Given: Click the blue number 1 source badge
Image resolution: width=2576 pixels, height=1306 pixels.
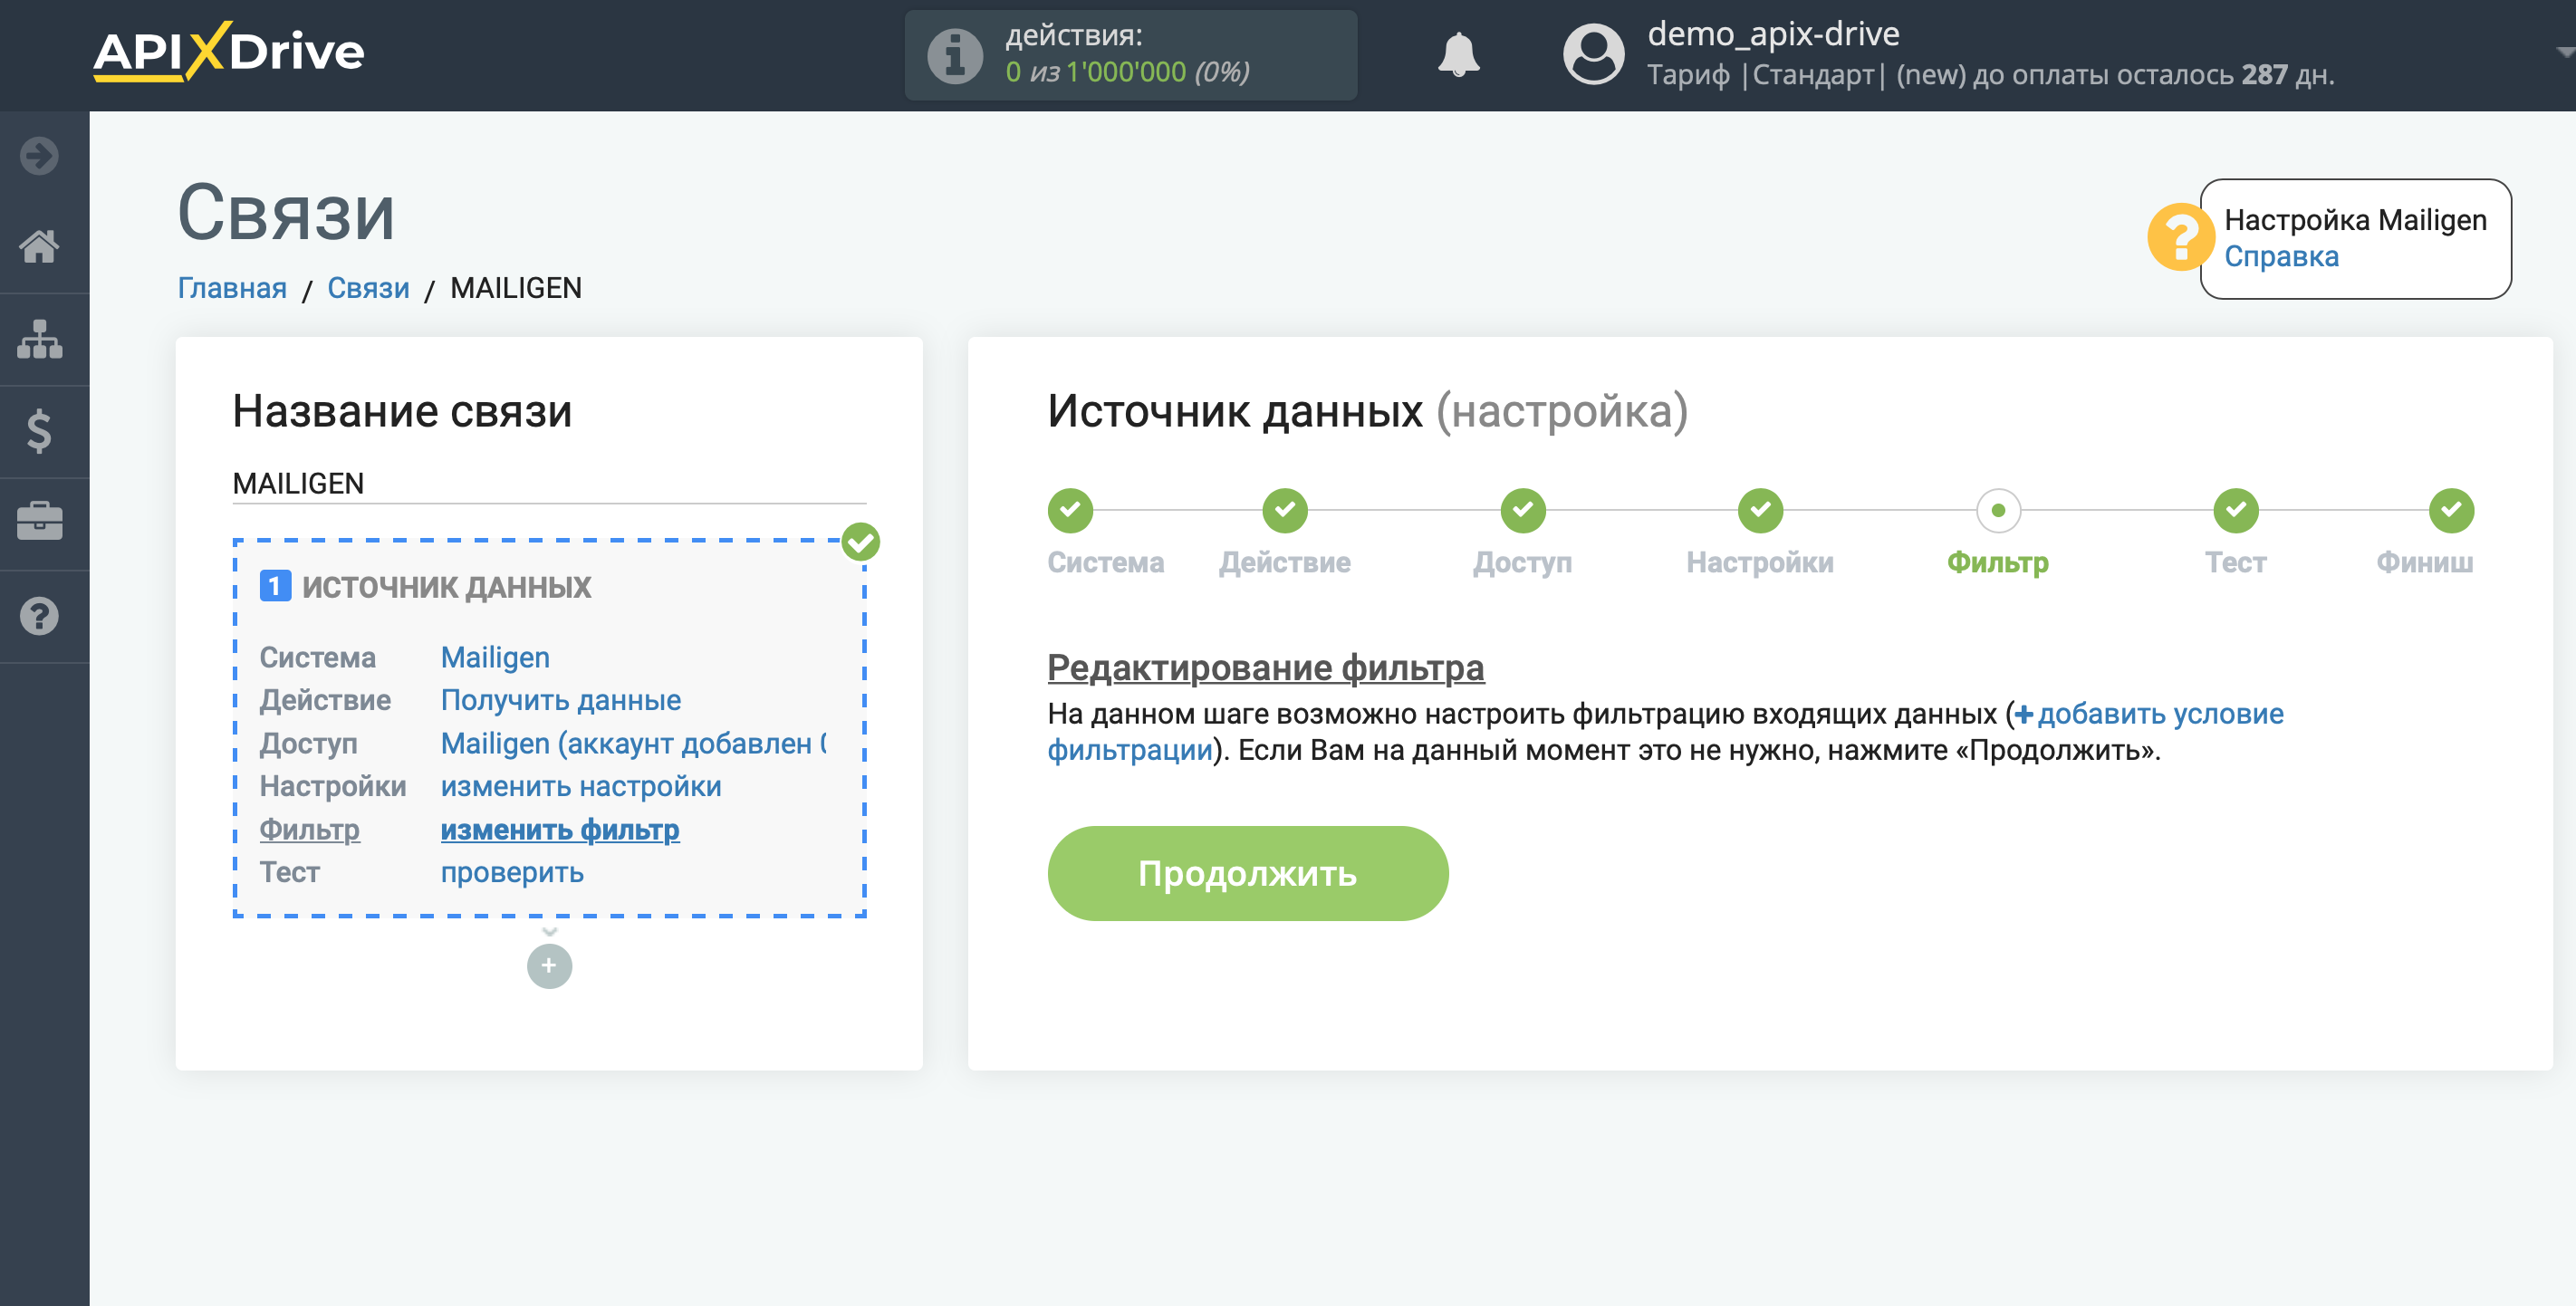Looking at the screenshot, I should coord(275,586).
